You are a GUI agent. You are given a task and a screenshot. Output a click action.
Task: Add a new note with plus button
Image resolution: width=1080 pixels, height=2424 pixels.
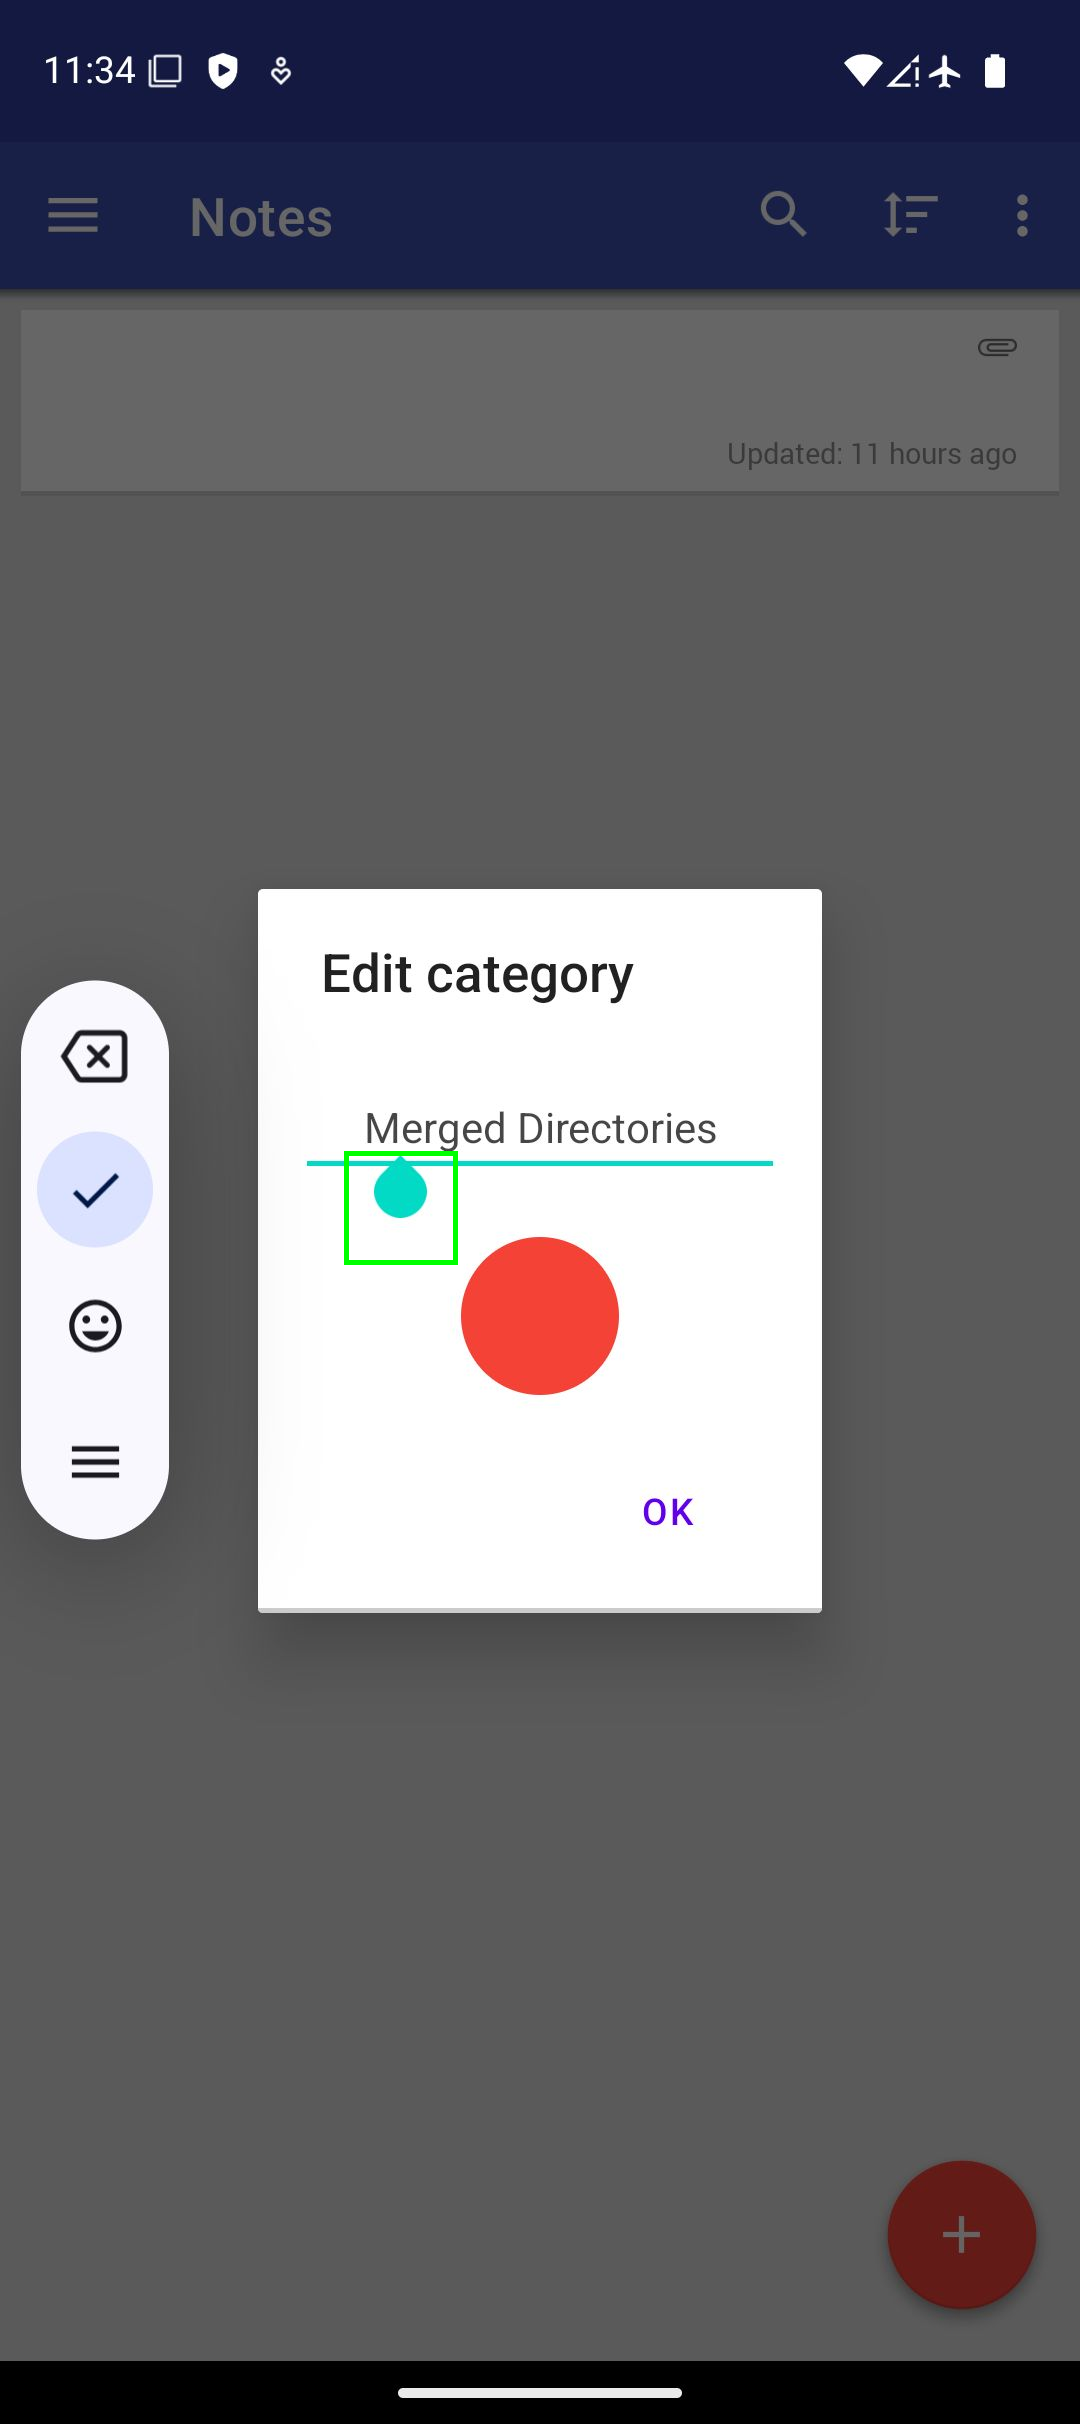pyautogui.click(x=961, y=2234)
